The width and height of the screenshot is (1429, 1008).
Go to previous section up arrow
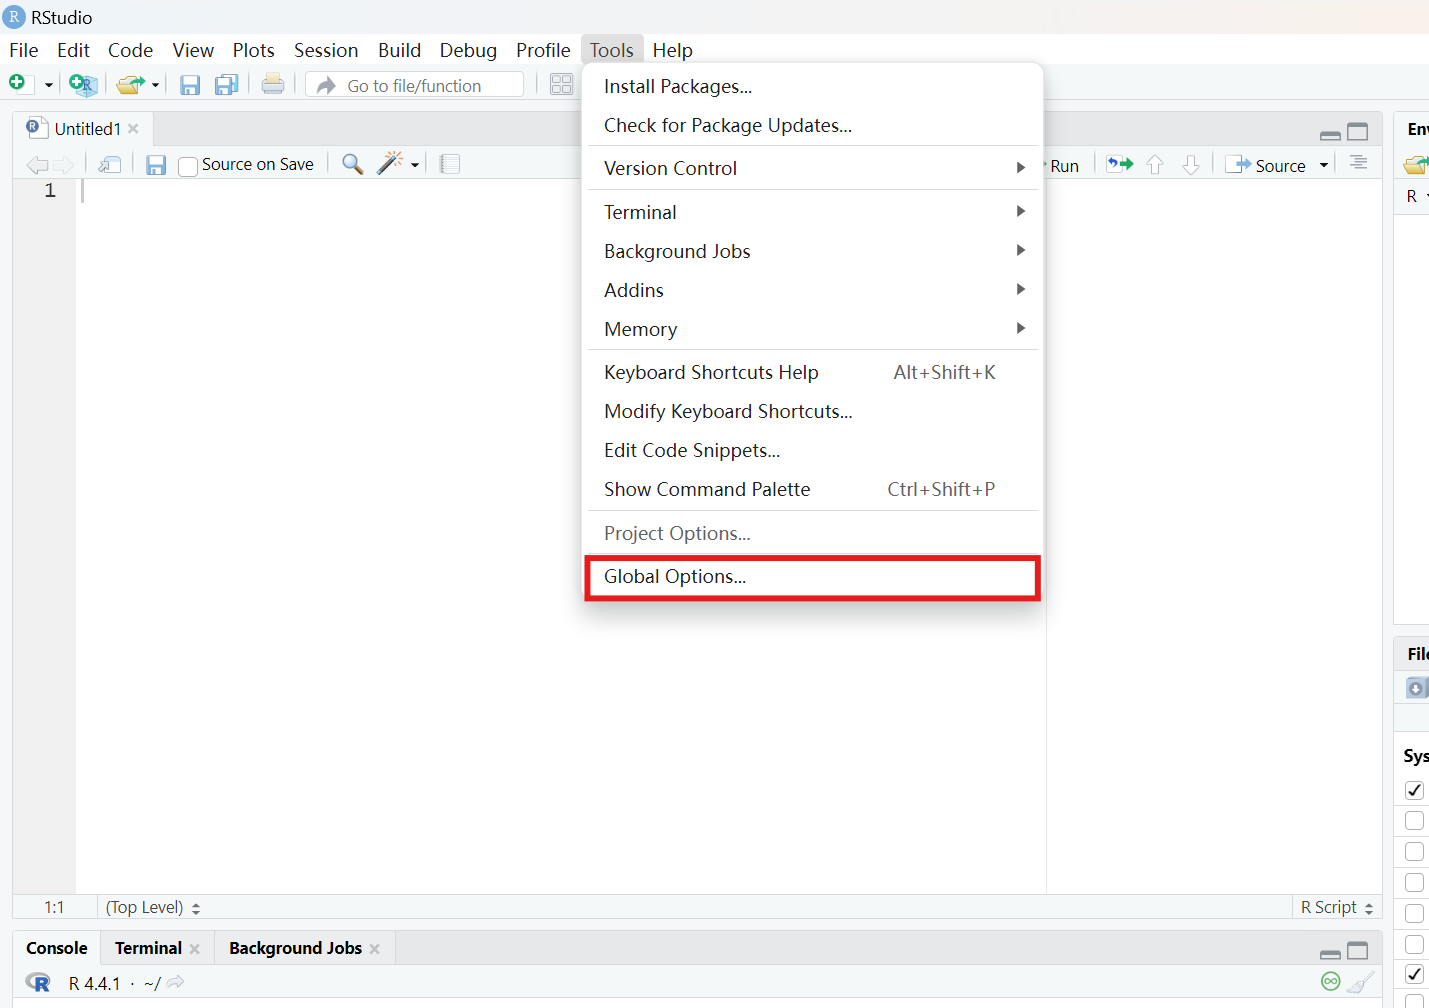pyautogui.click(x=1155, y=165)
